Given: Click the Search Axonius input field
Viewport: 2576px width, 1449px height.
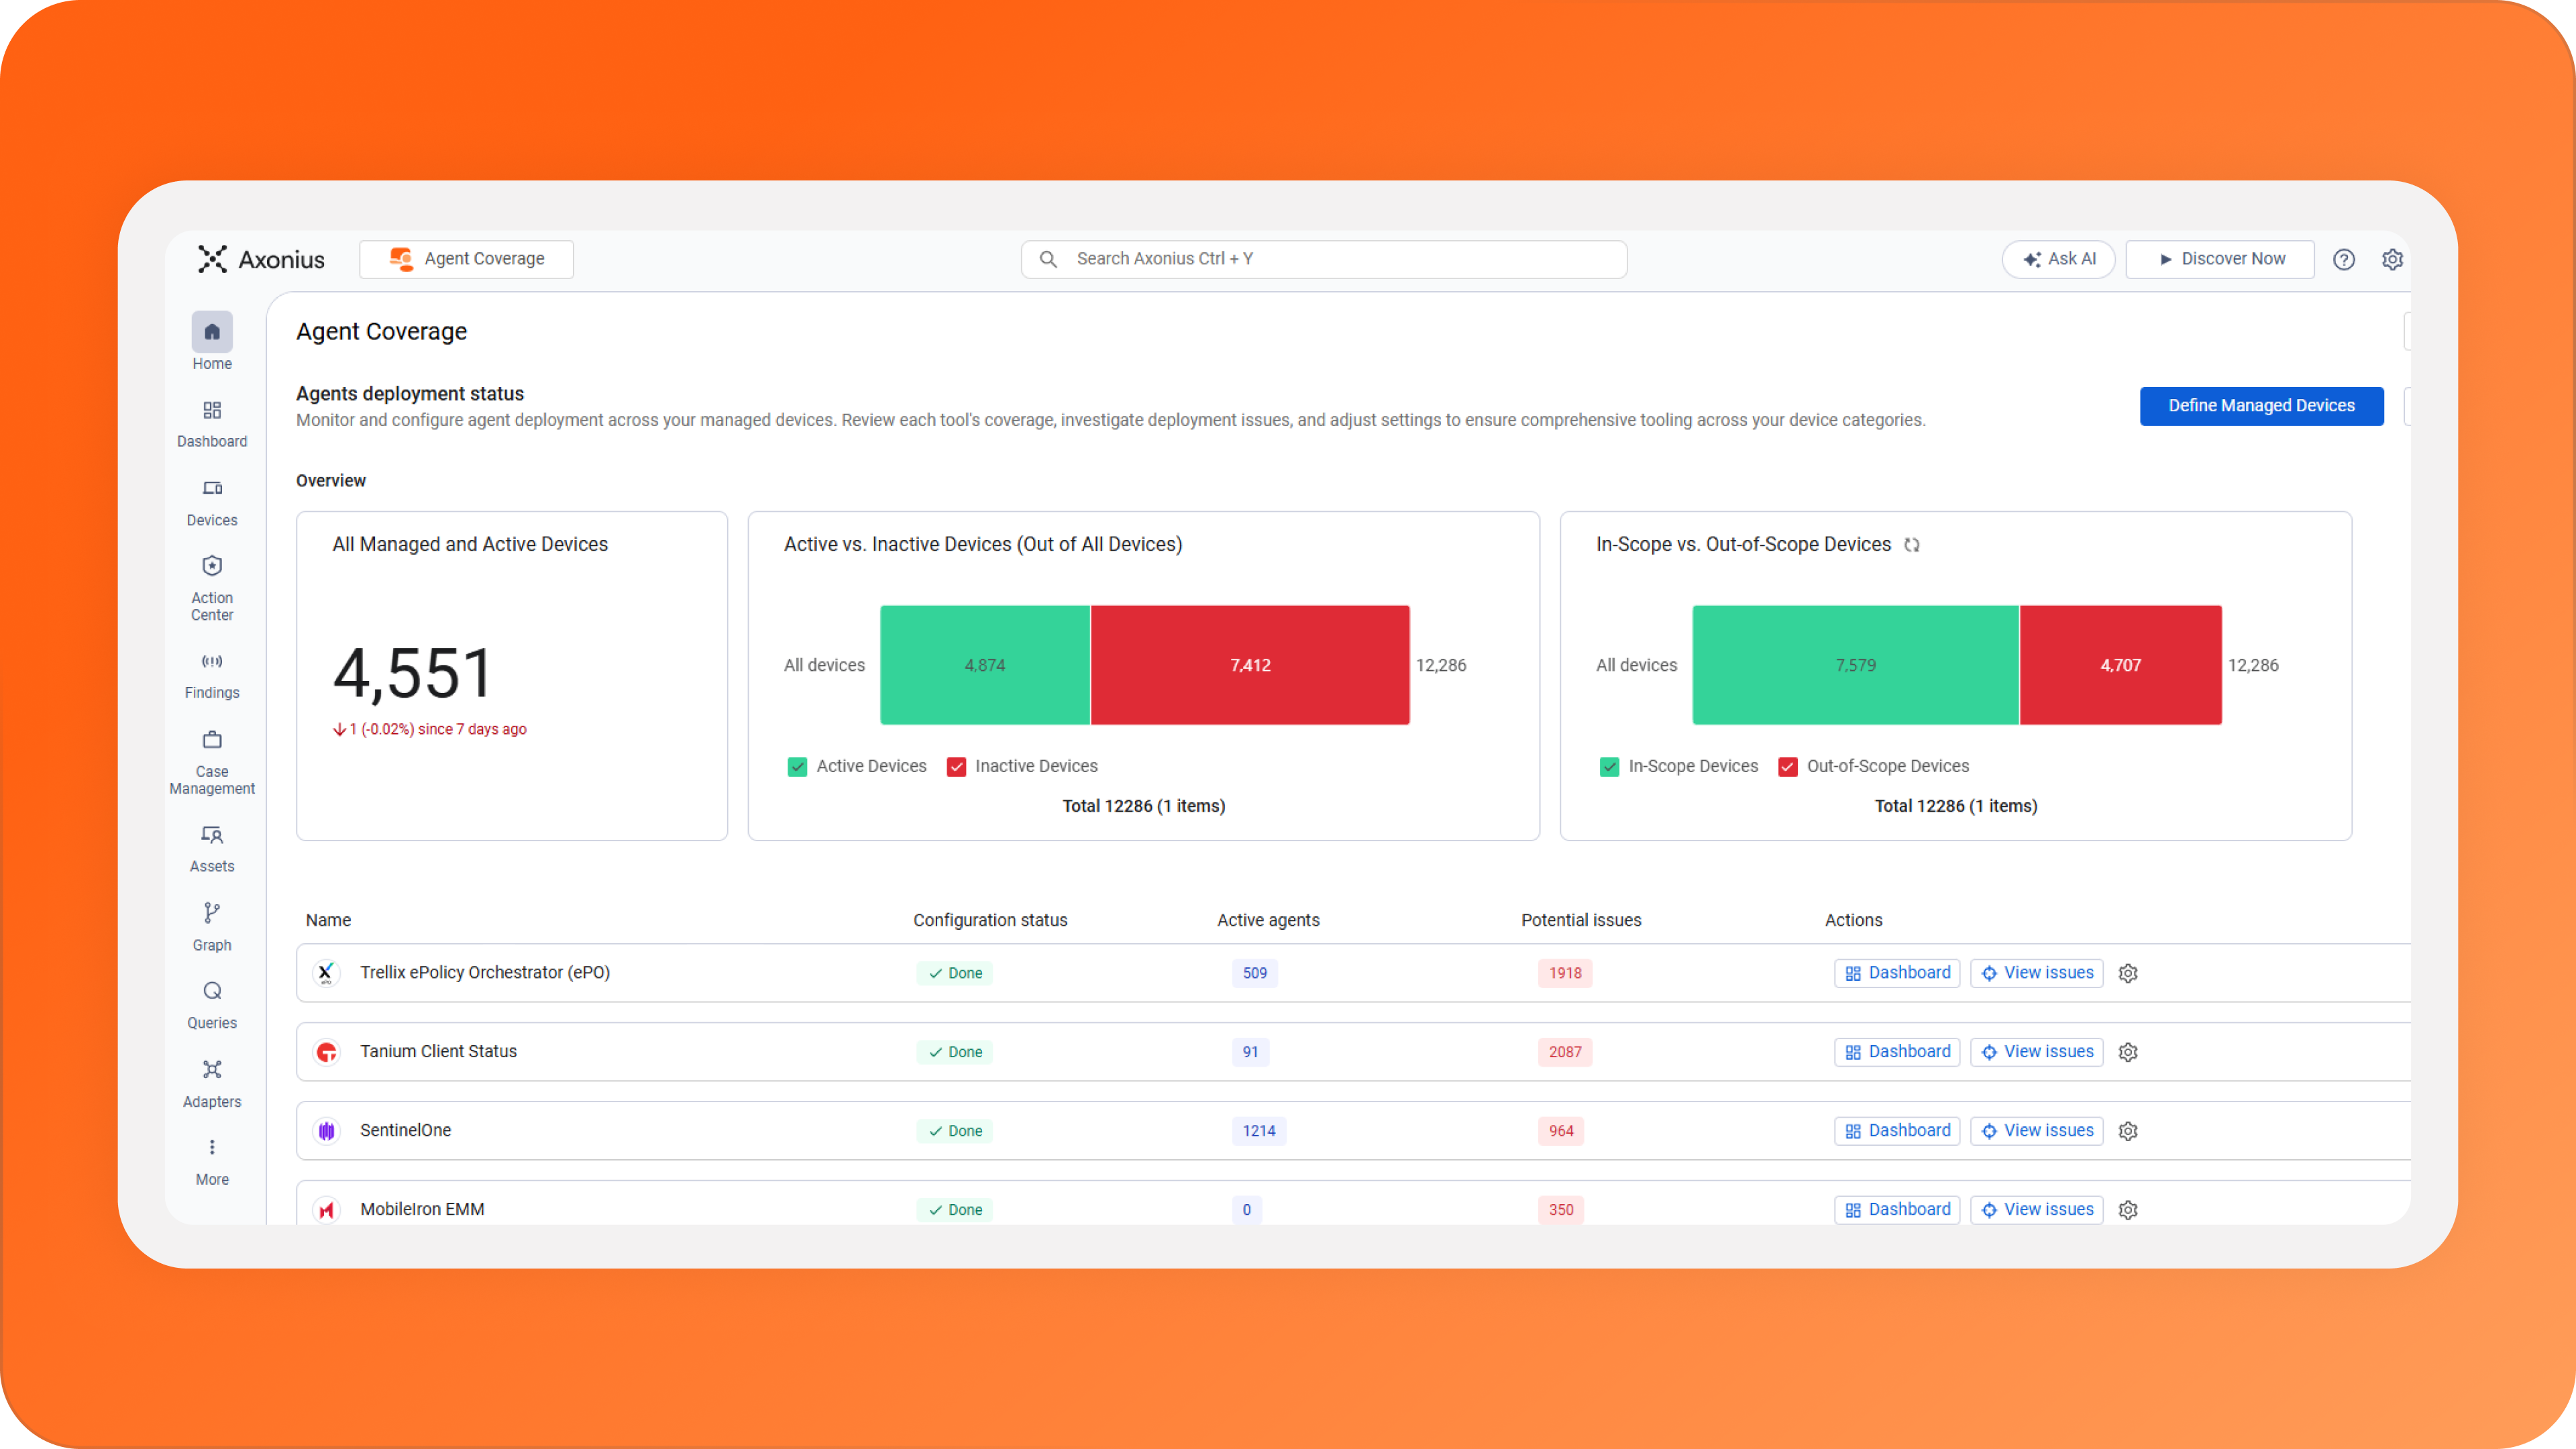Looking at the screenshot, I should tap(1323, 259).
